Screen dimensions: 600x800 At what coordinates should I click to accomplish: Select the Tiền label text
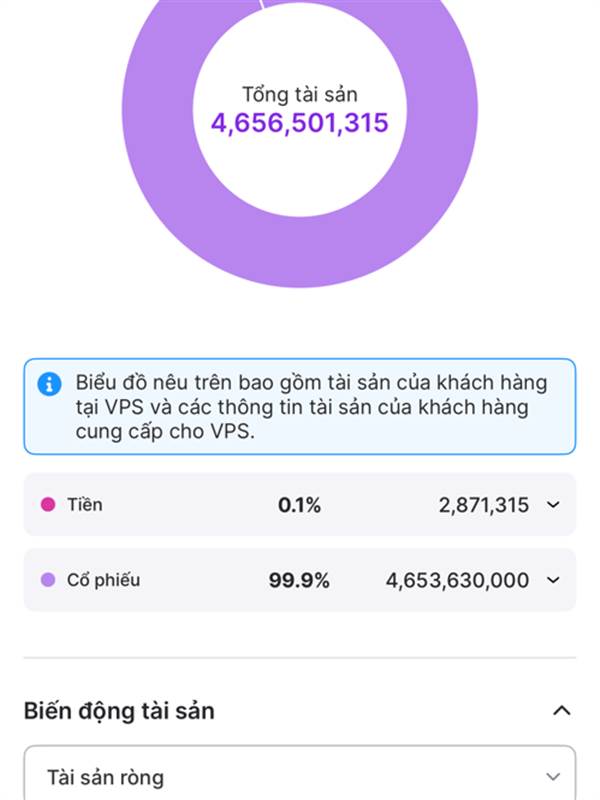(85, 505)
